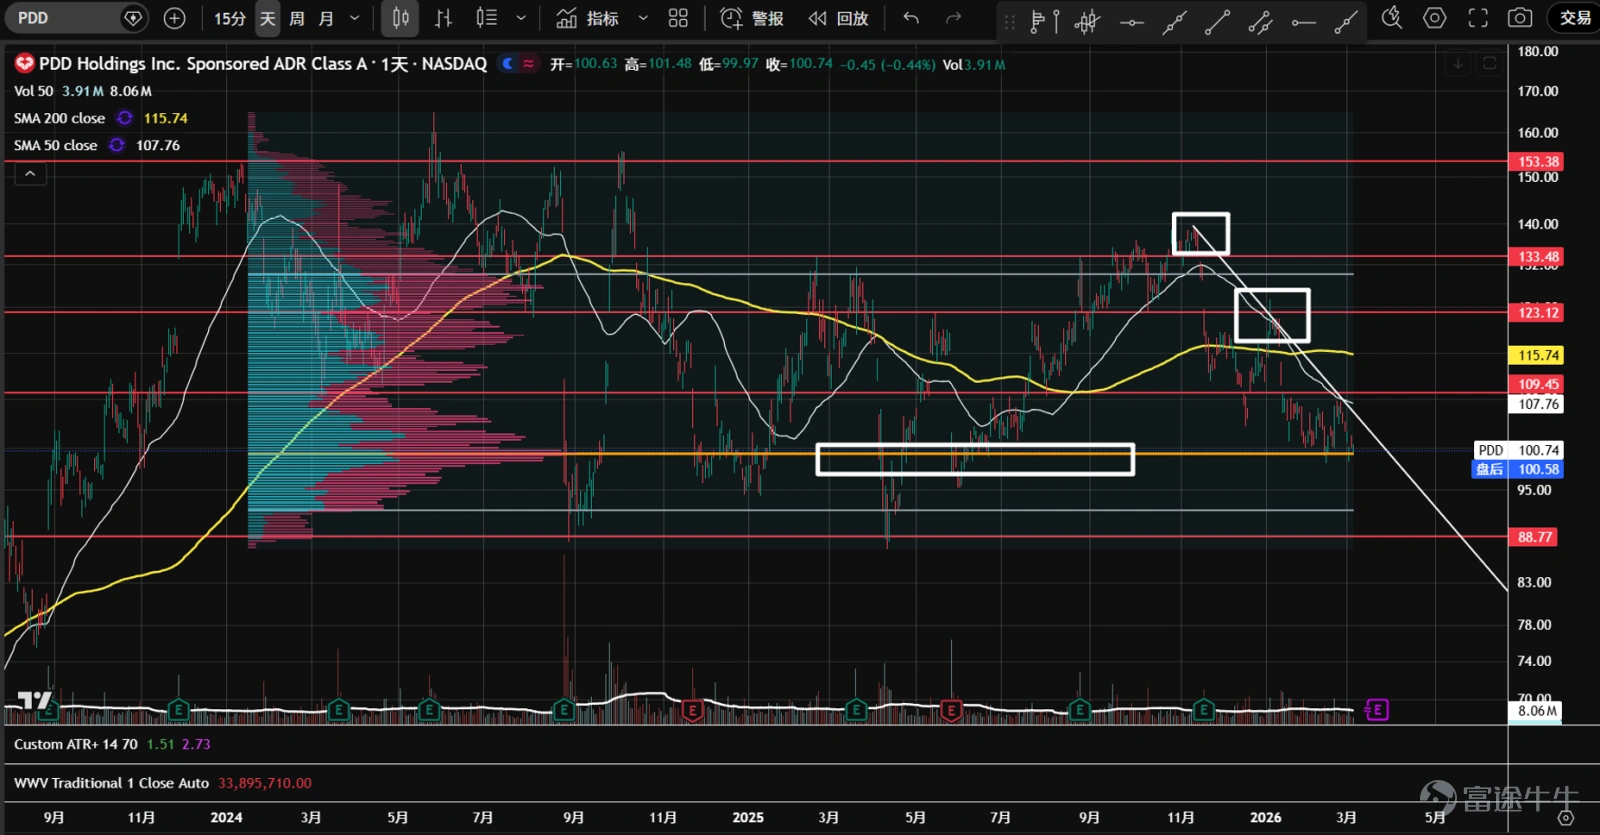Select the horizontal ray tool
The width and height of the screenshot is (1600, 835).
point(1303,21)
